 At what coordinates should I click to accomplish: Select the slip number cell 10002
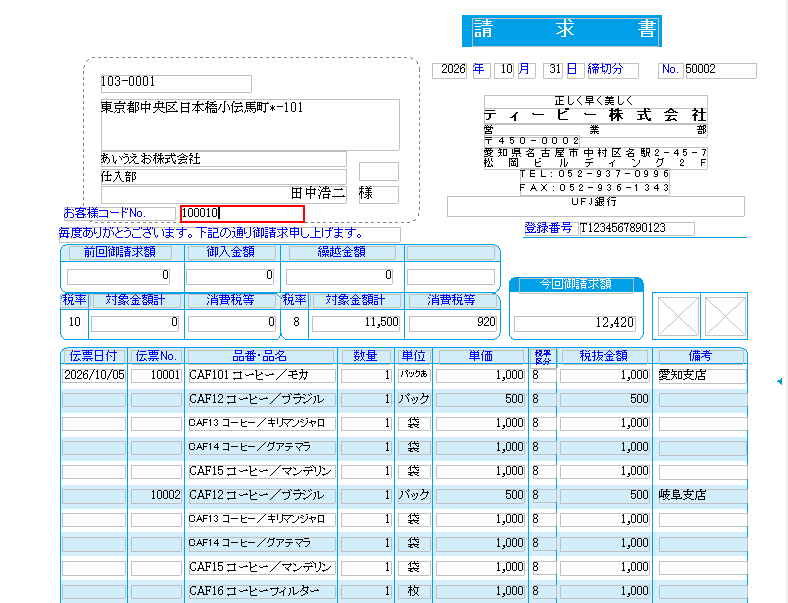156,495
